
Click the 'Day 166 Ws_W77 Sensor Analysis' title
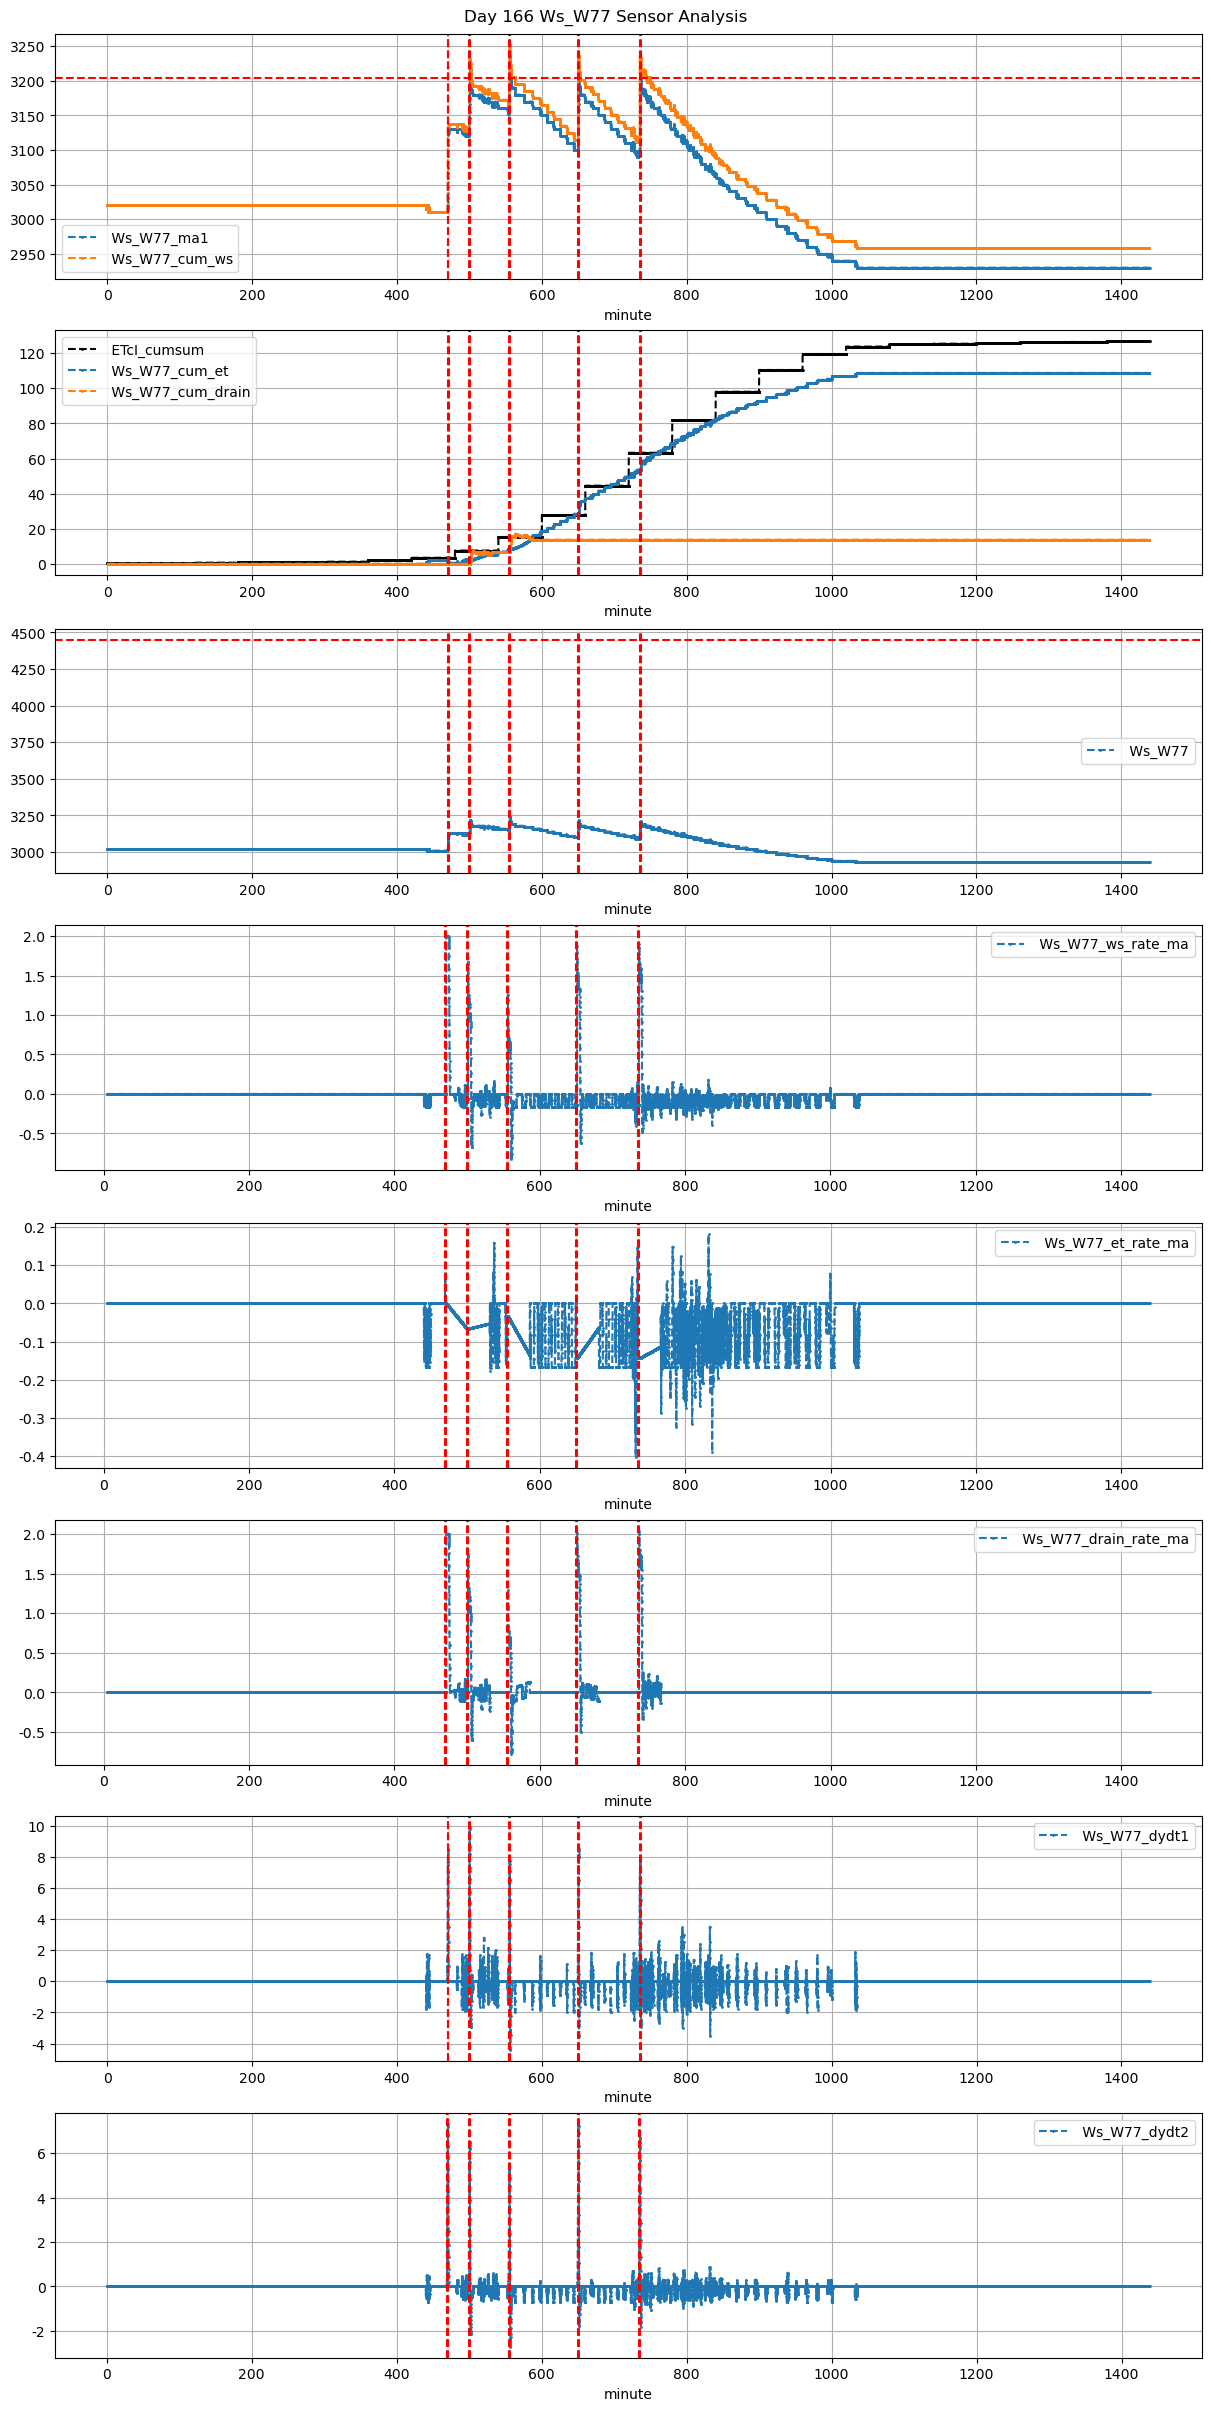click(x=605, y=17)
